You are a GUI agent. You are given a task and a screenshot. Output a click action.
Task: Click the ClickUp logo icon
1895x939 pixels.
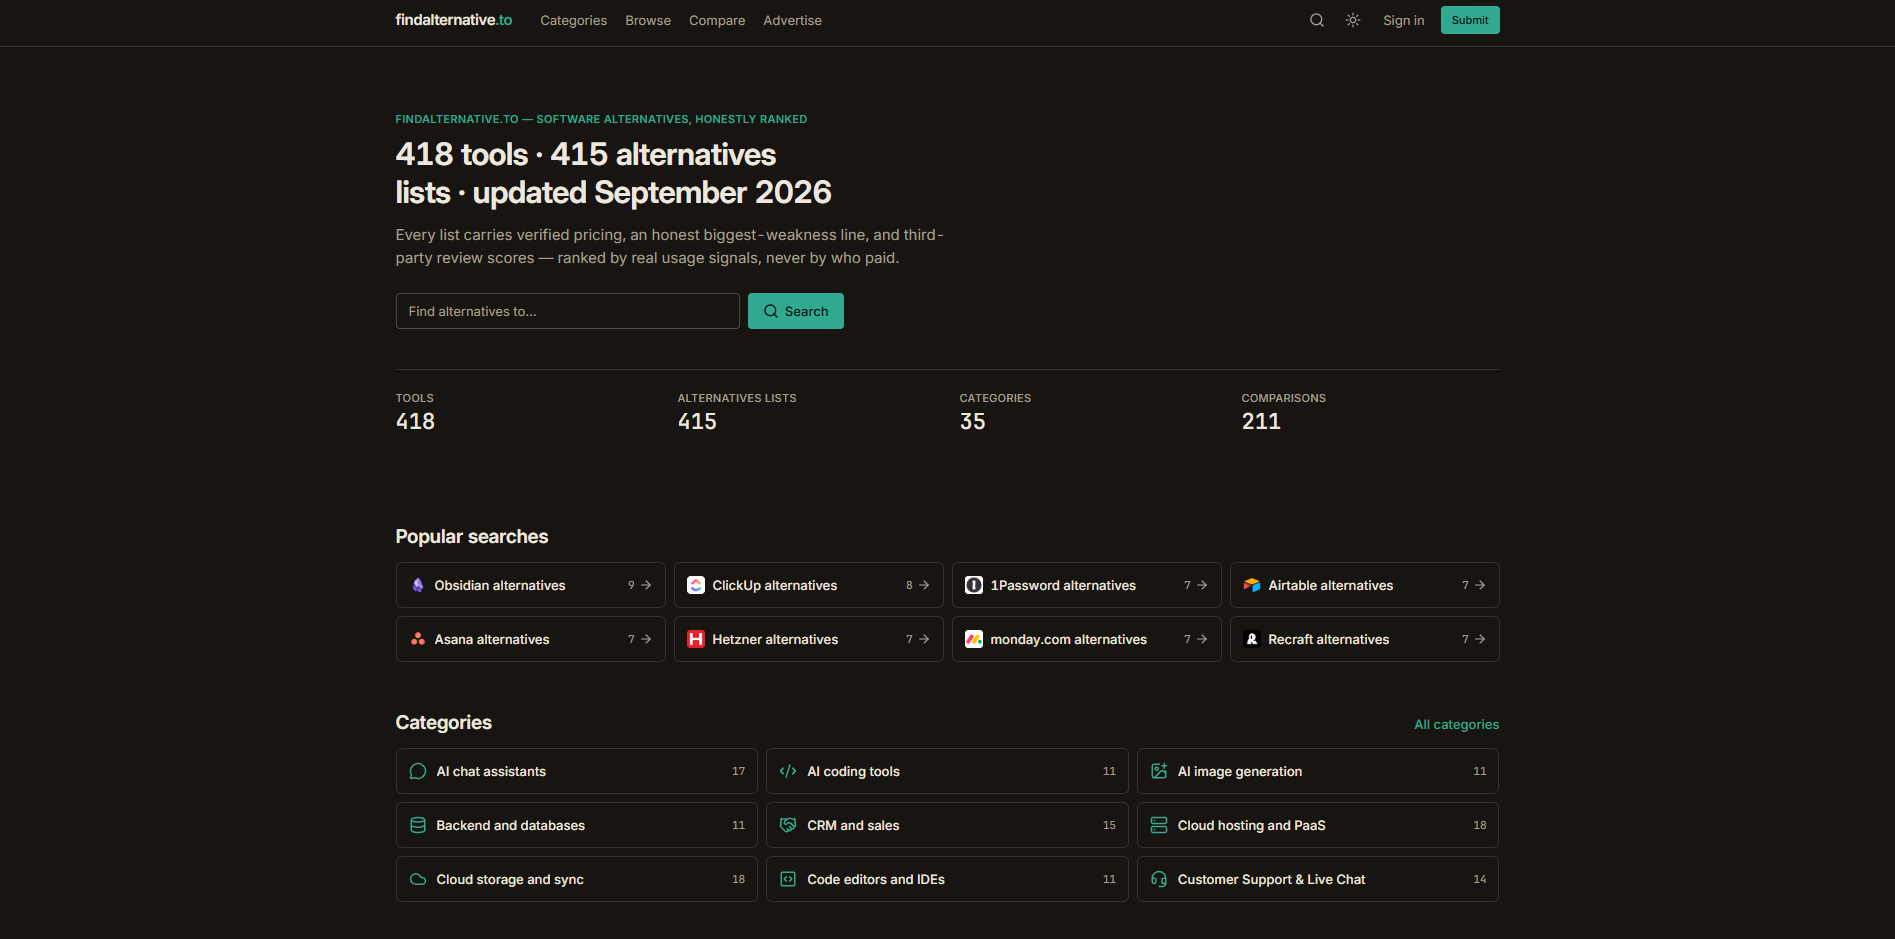[x=696, y=585]
